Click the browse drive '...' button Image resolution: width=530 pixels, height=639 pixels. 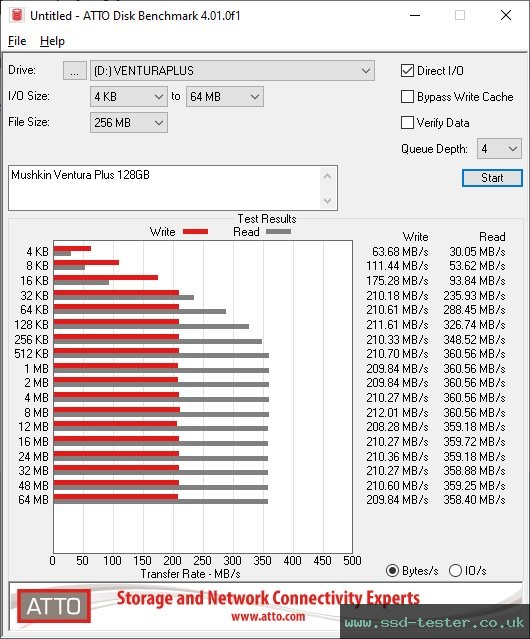tap(75, 71)
